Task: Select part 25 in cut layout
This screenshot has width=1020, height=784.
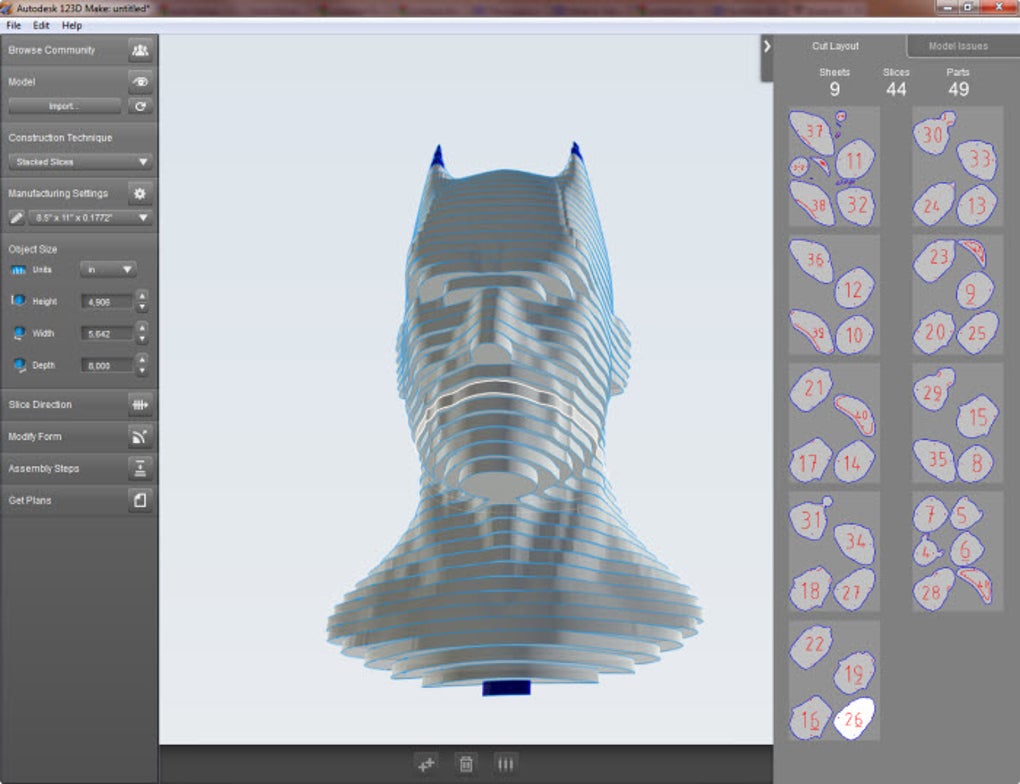Action: coord(977,332)
